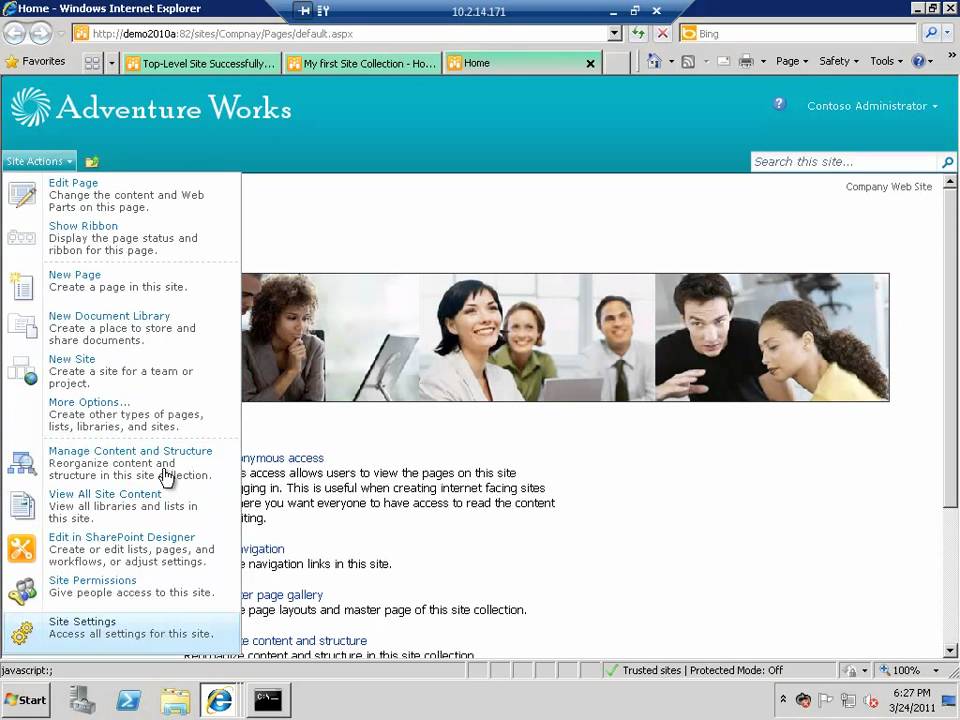Click the New Document Library icon
Screen dimensions: 960x720
pyautogui.click(x=23, y=326)
